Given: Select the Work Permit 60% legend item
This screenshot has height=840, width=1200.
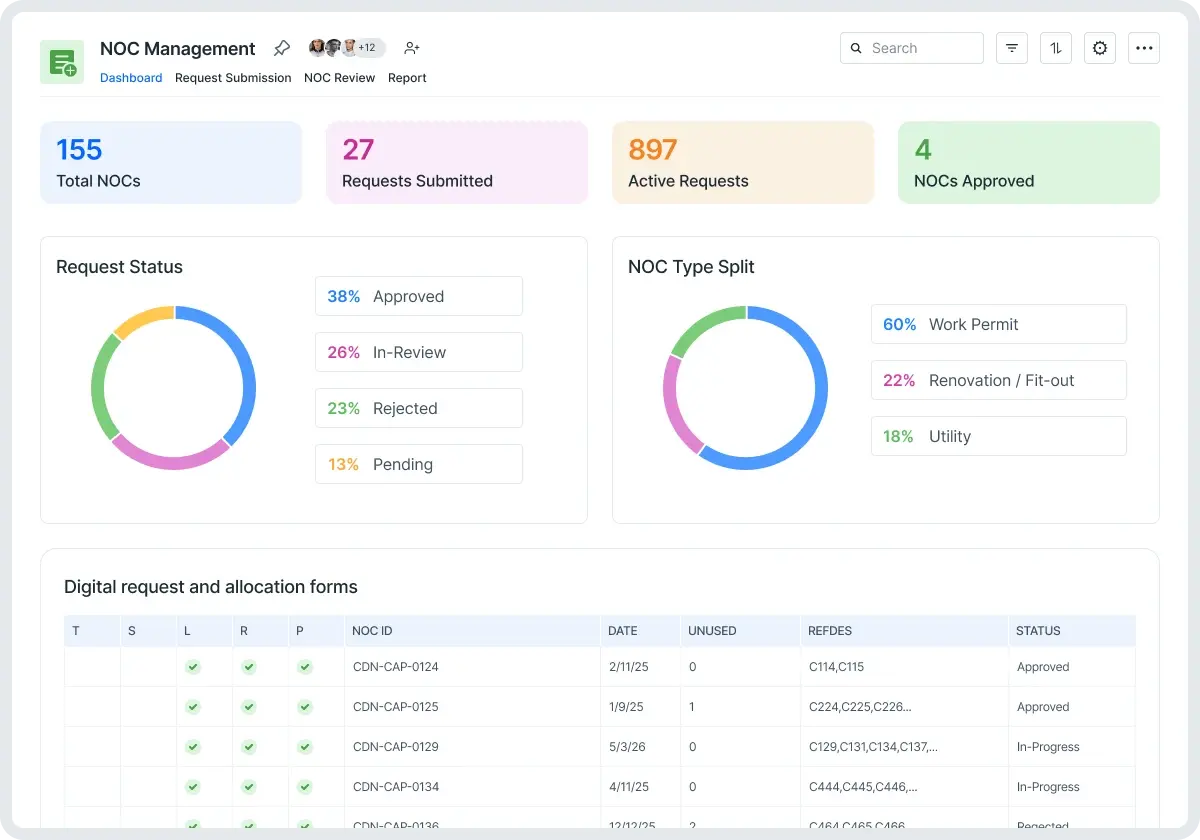Looking at the screenshot, I should (x=998, y=324).
